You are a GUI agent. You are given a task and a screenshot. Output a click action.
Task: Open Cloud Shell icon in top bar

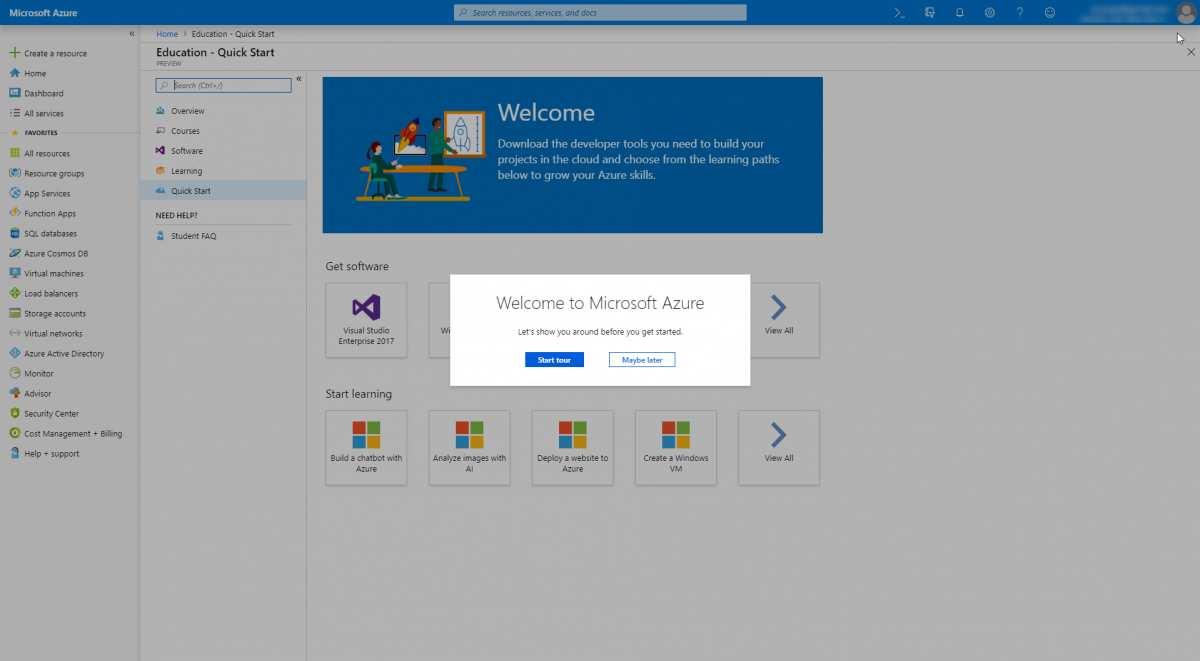coord(899,13)
